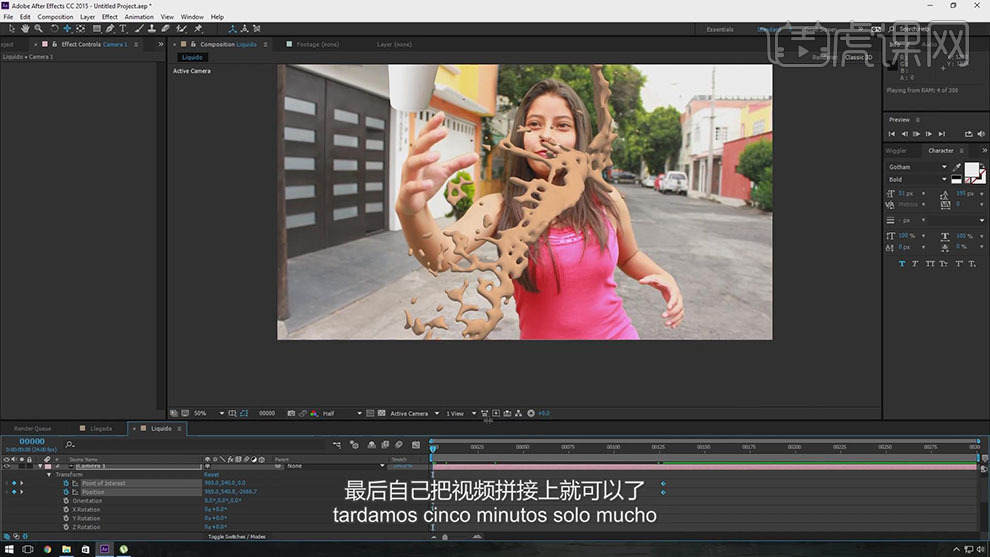Take a snapshot with camera icon
The image size is (990, 557).
pos(291,413)
